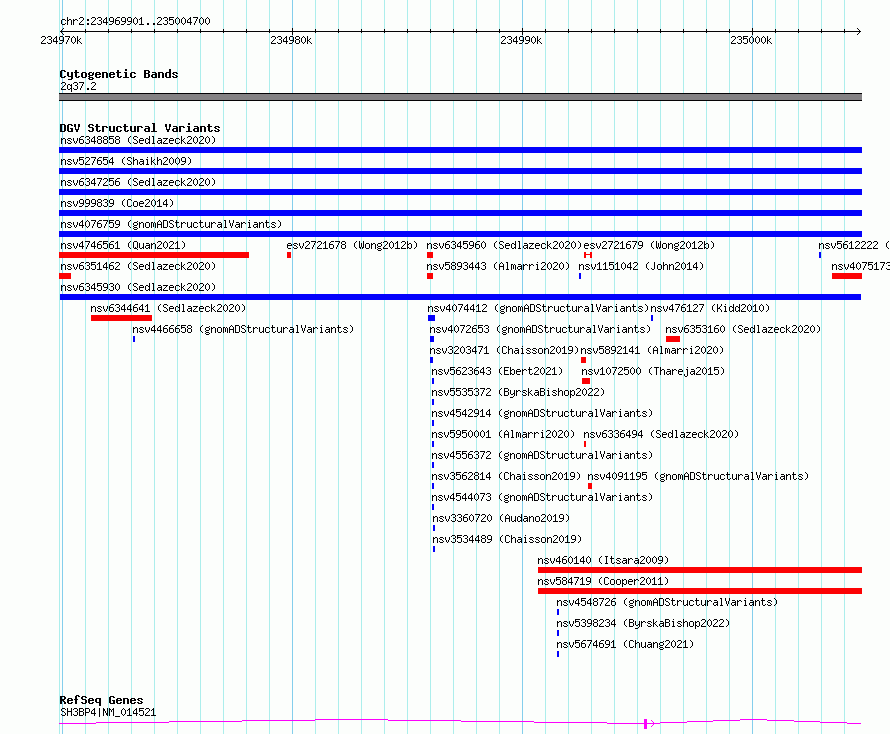Click esv2721679 (Wong2012b) label
This screenshot has height=734, width=890.
(x=649, y=245)
